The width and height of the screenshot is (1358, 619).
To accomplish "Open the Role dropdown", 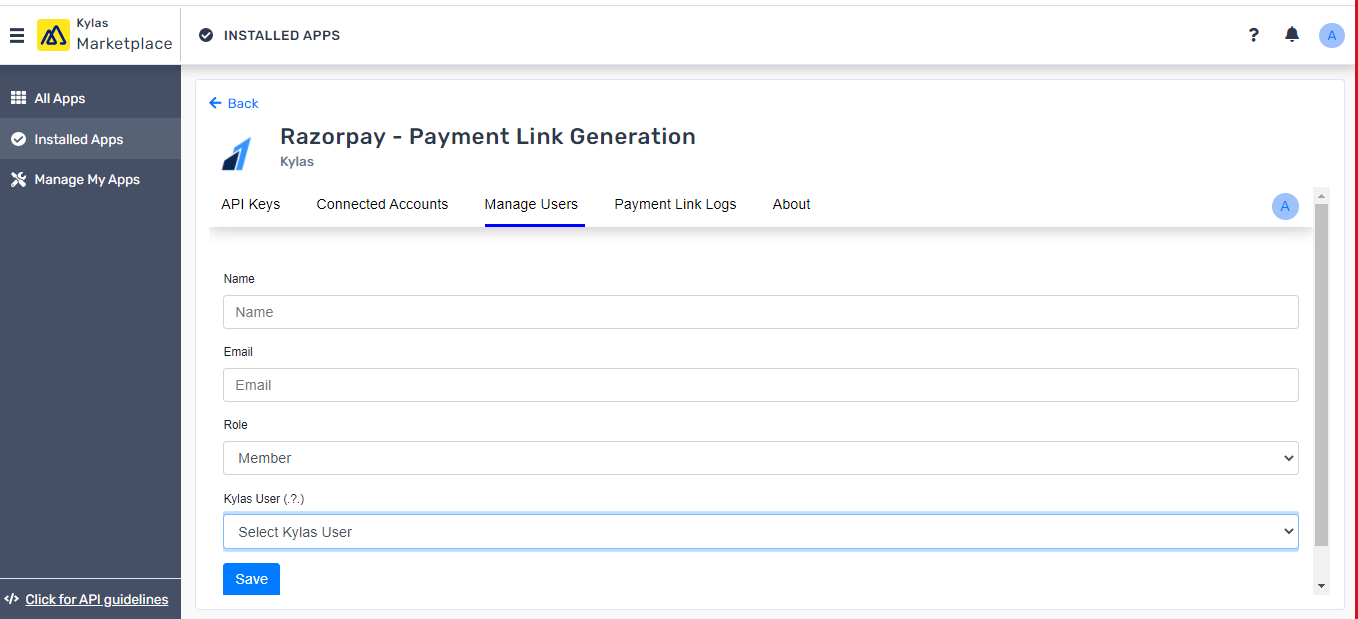I will 761,458.
